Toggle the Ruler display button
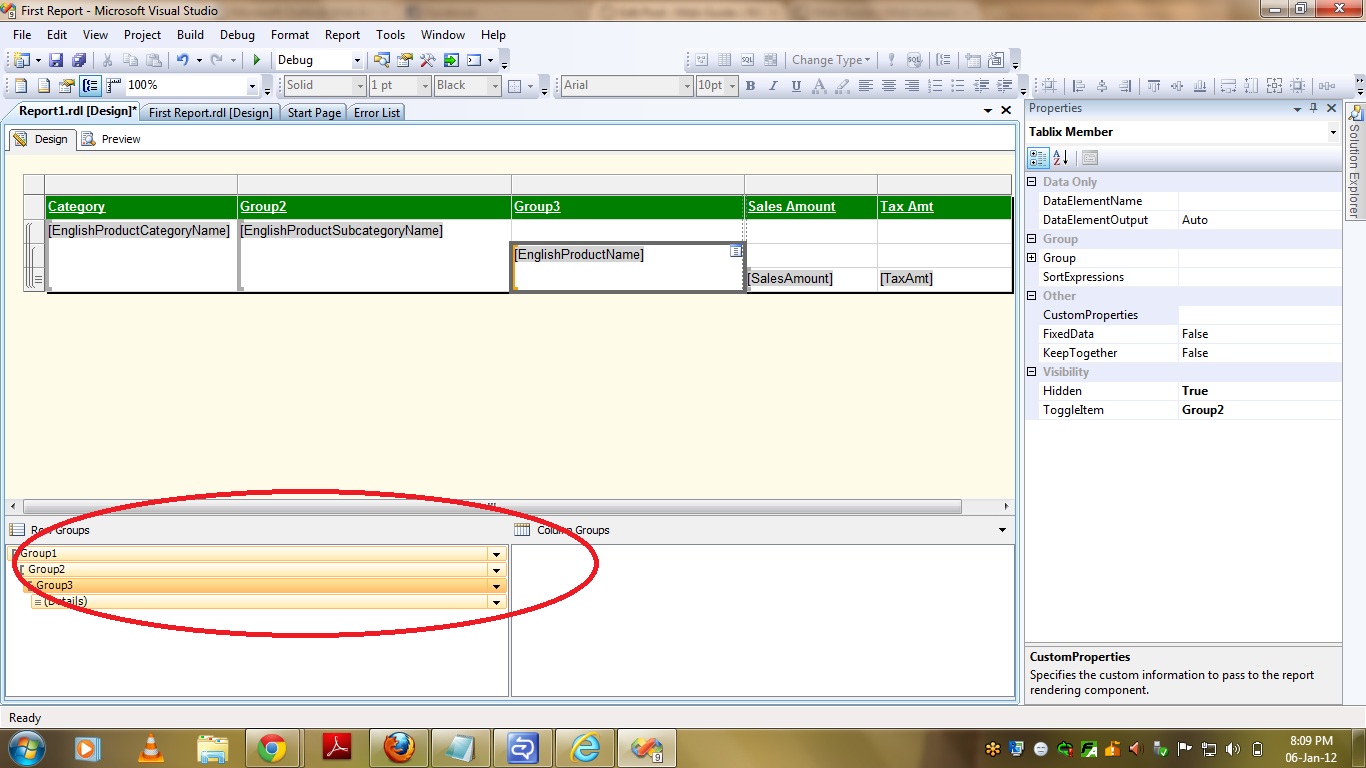The height and width of the screenshot is (768, 1366). coord(113,86)
